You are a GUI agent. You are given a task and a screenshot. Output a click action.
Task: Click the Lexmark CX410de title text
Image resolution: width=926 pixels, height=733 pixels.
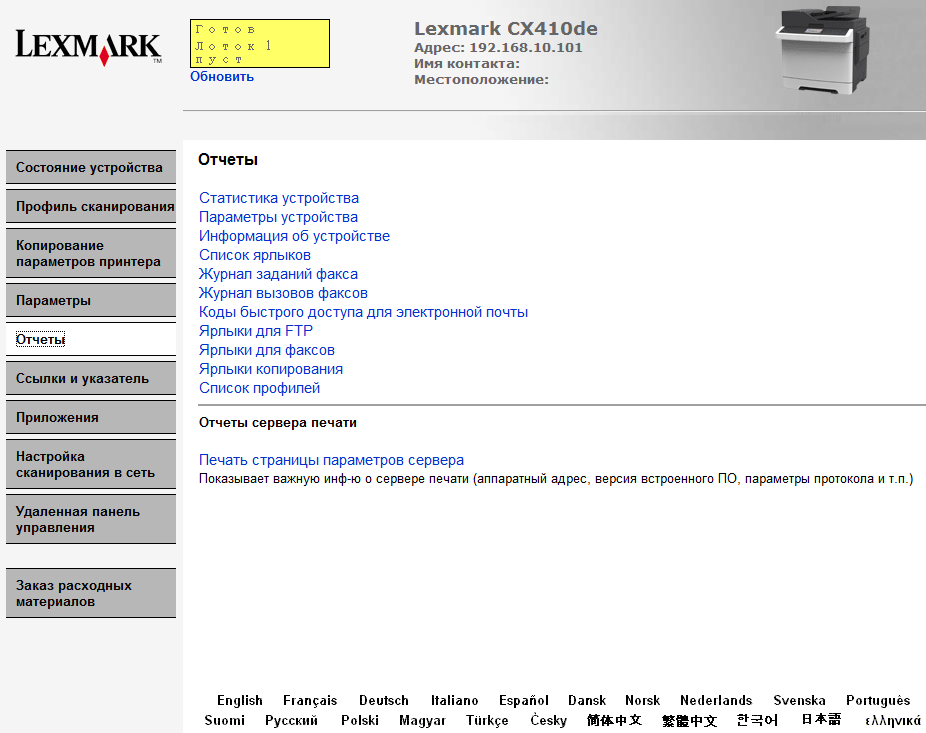pyautogui.click(x=506, y=28)
